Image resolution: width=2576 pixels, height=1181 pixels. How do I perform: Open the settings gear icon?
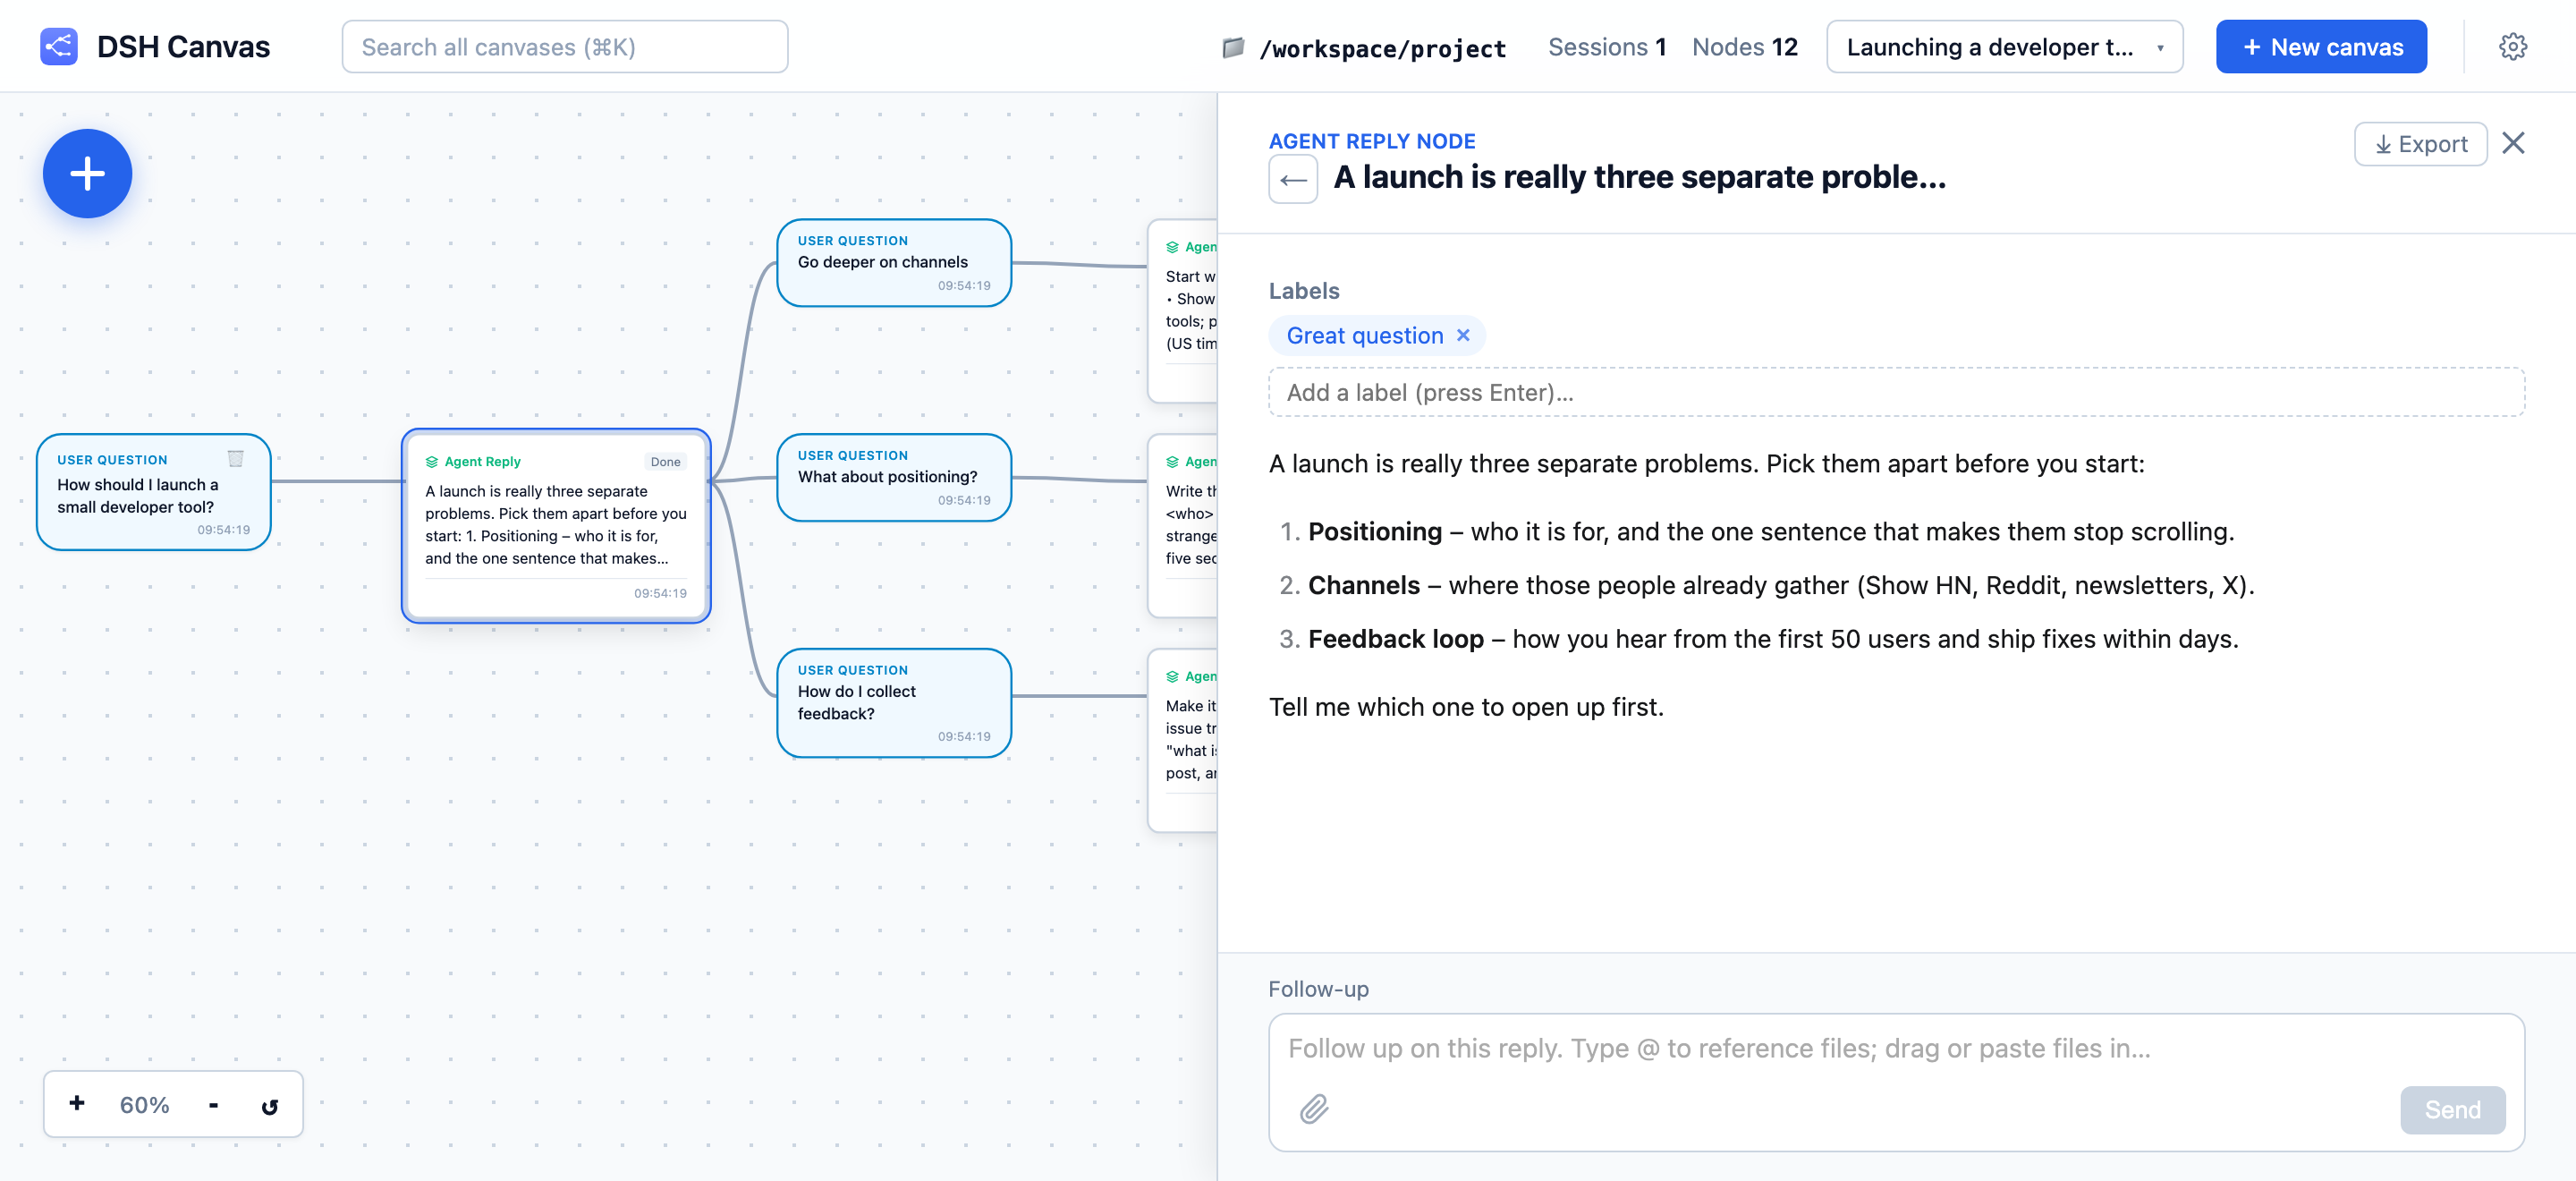click(x=2512, y=47)
